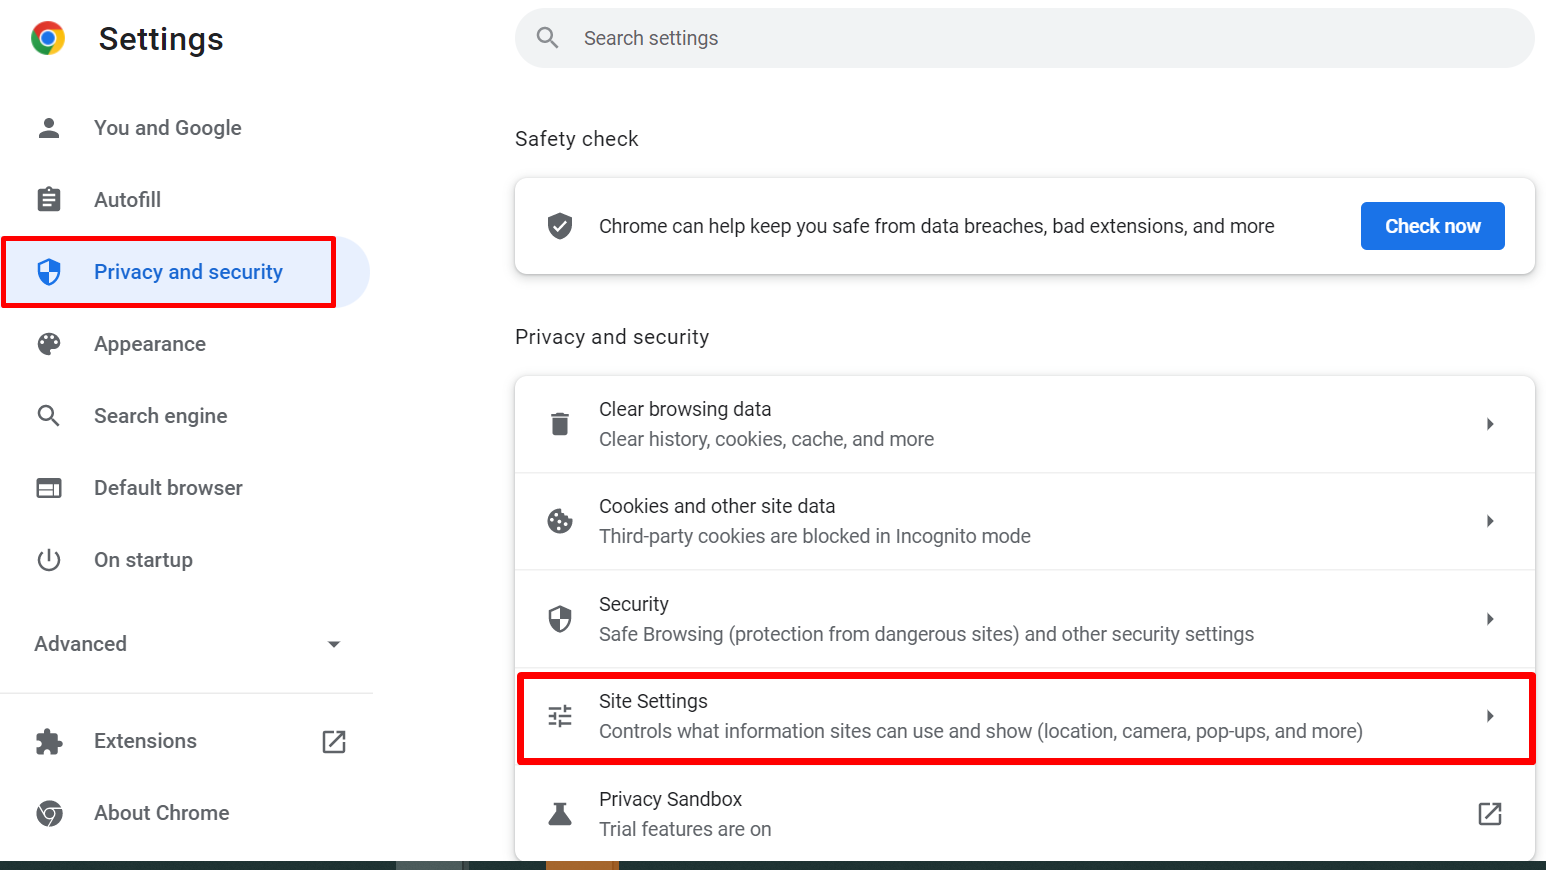The width and height of the screenshot is (1546, 870).
Task: Focus the Search settings field
Action: [x=1024, y=38]
